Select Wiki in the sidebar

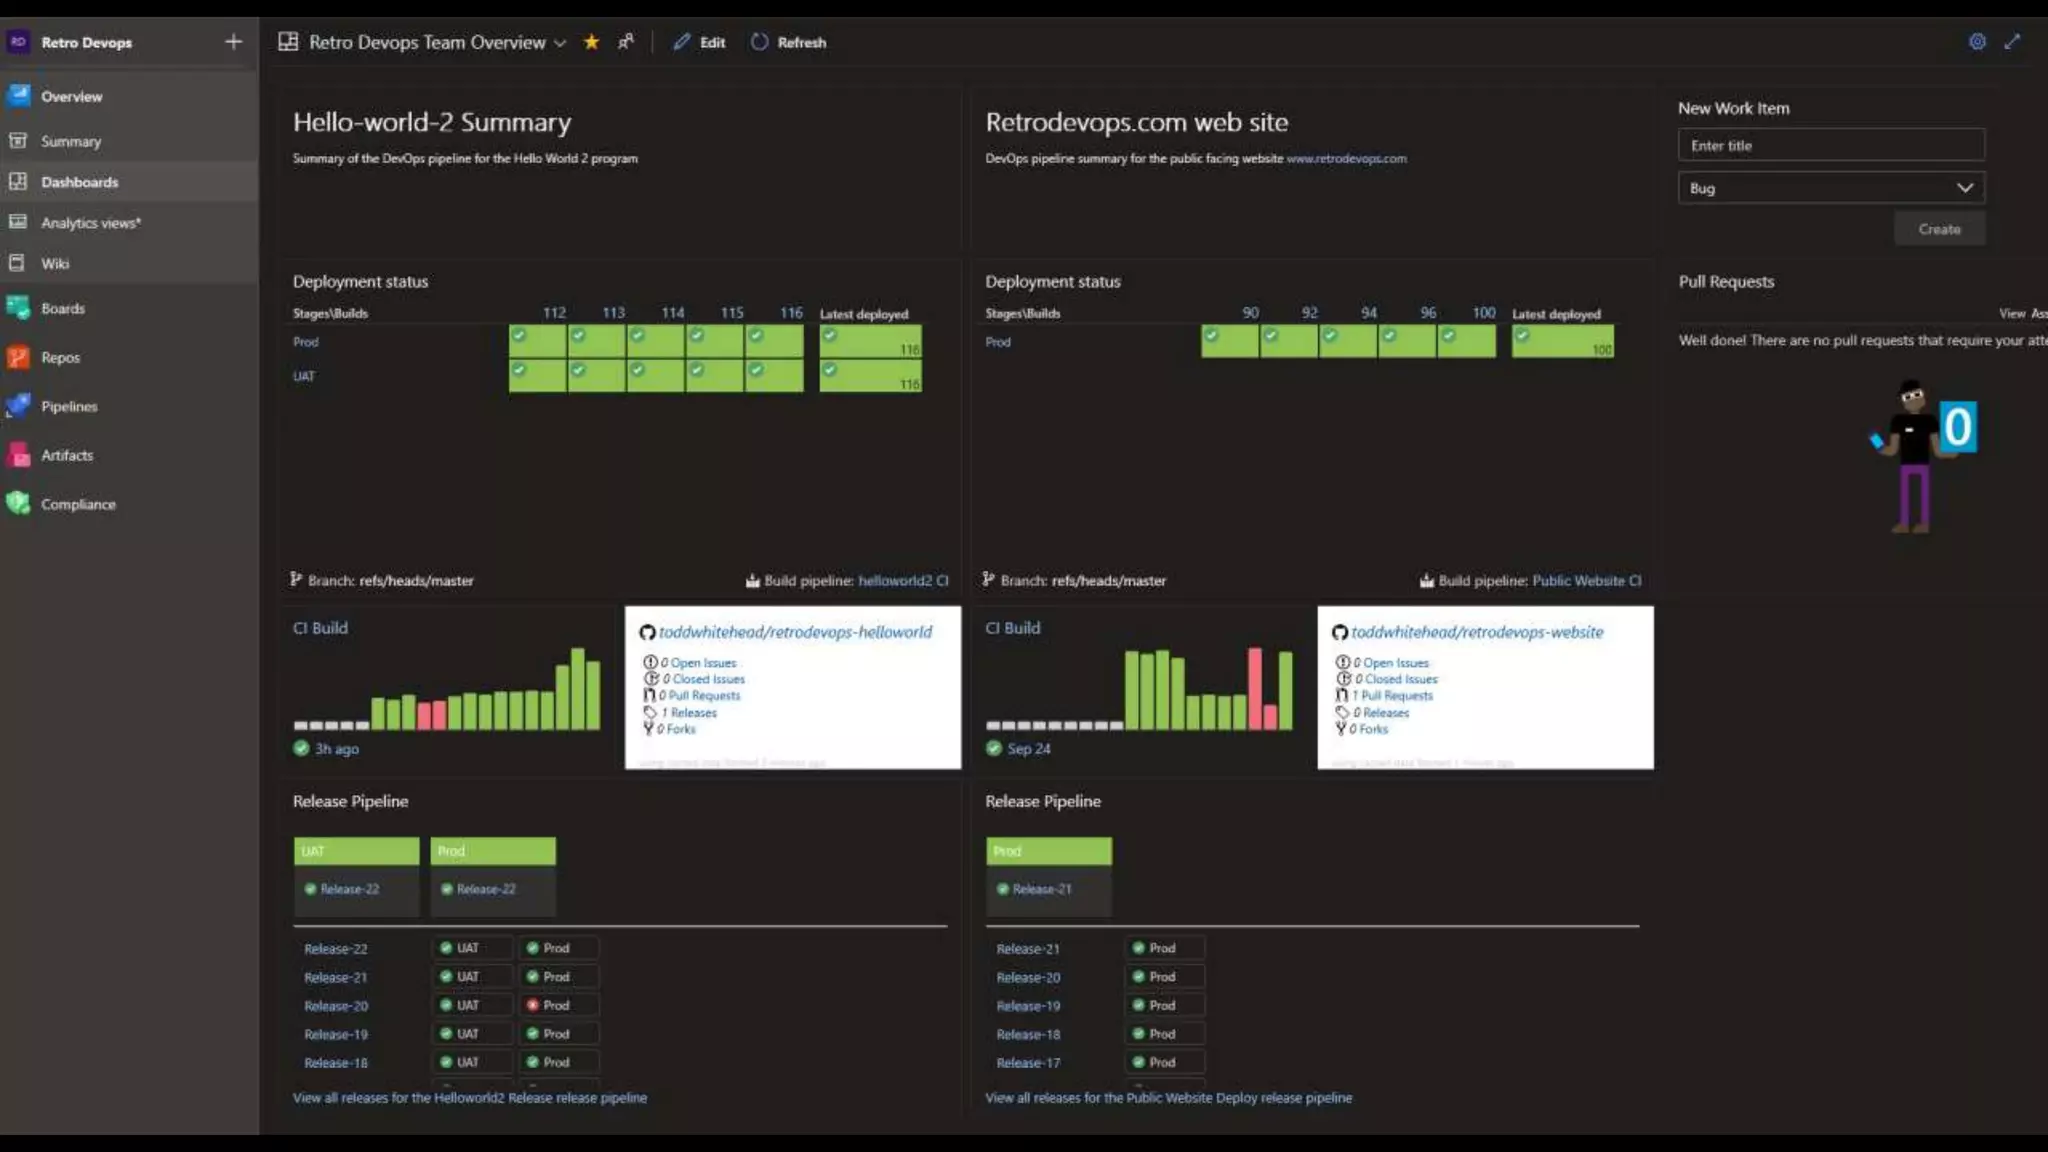pyautogui.click(x=55, y=264)
